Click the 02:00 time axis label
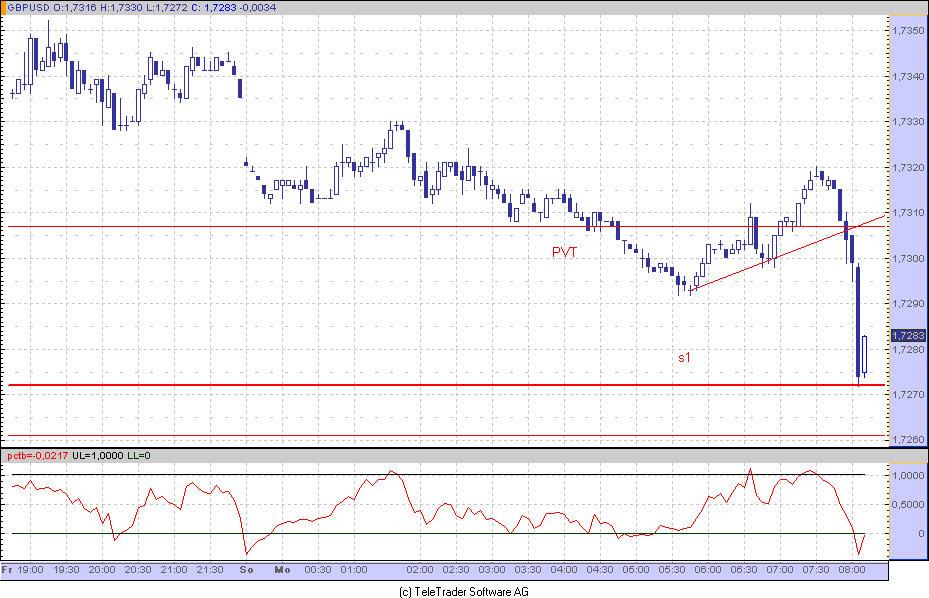Image resolution: width=929 pixels, height=598 pixels. (x=420, y=570)
